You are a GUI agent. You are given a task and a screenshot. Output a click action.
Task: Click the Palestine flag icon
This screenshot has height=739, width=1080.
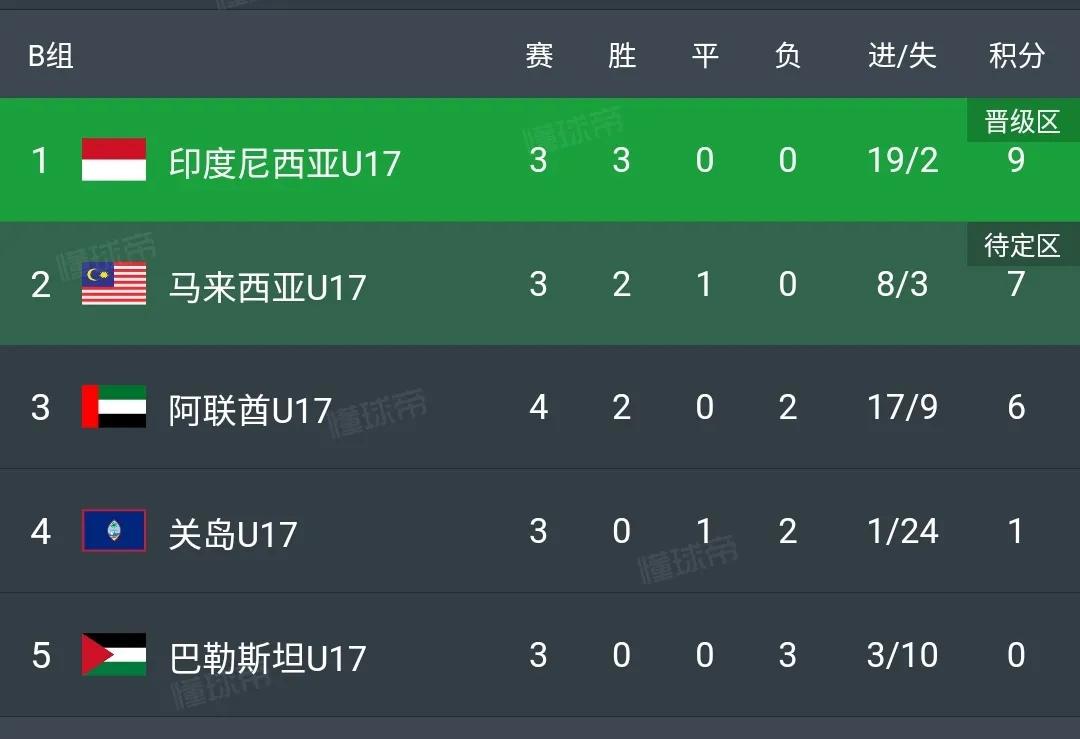(x=113, y=655)
